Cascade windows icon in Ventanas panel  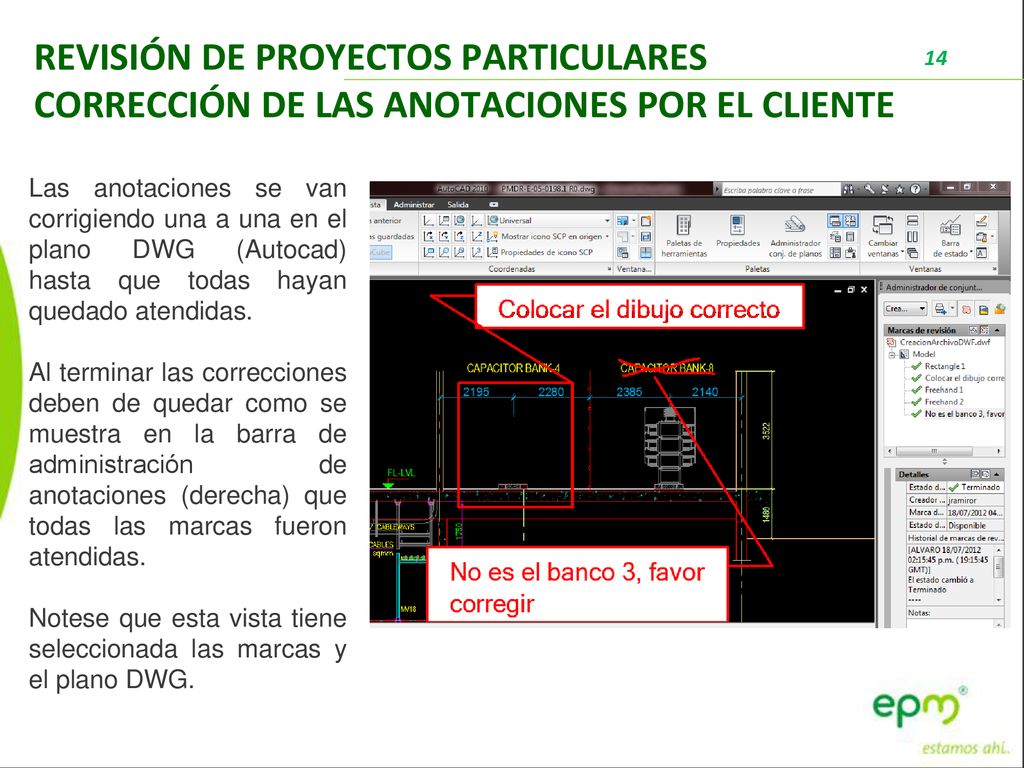[x=912, y=253]
